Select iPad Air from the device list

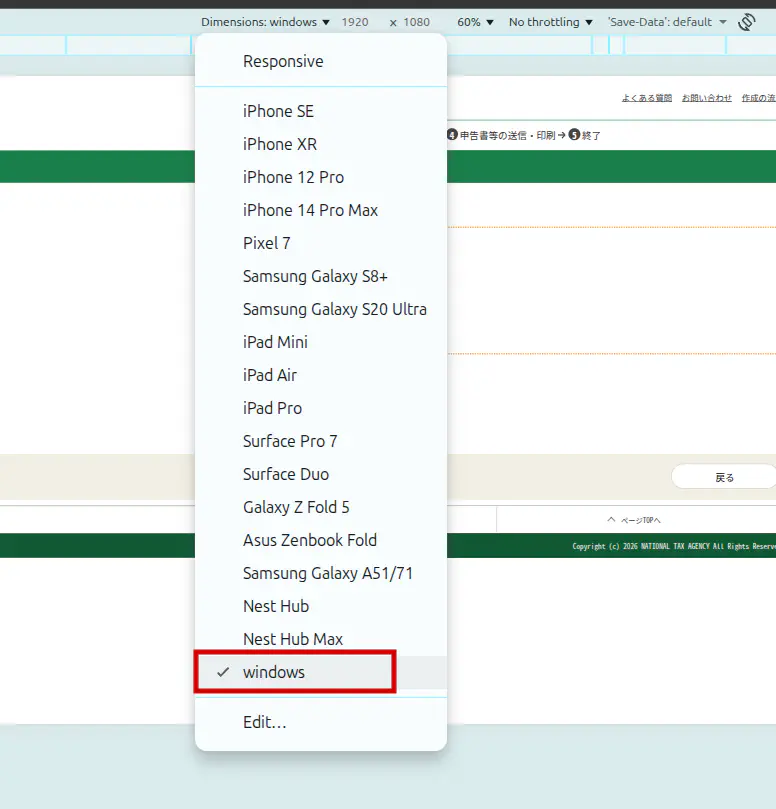click(x=270, y=375)
